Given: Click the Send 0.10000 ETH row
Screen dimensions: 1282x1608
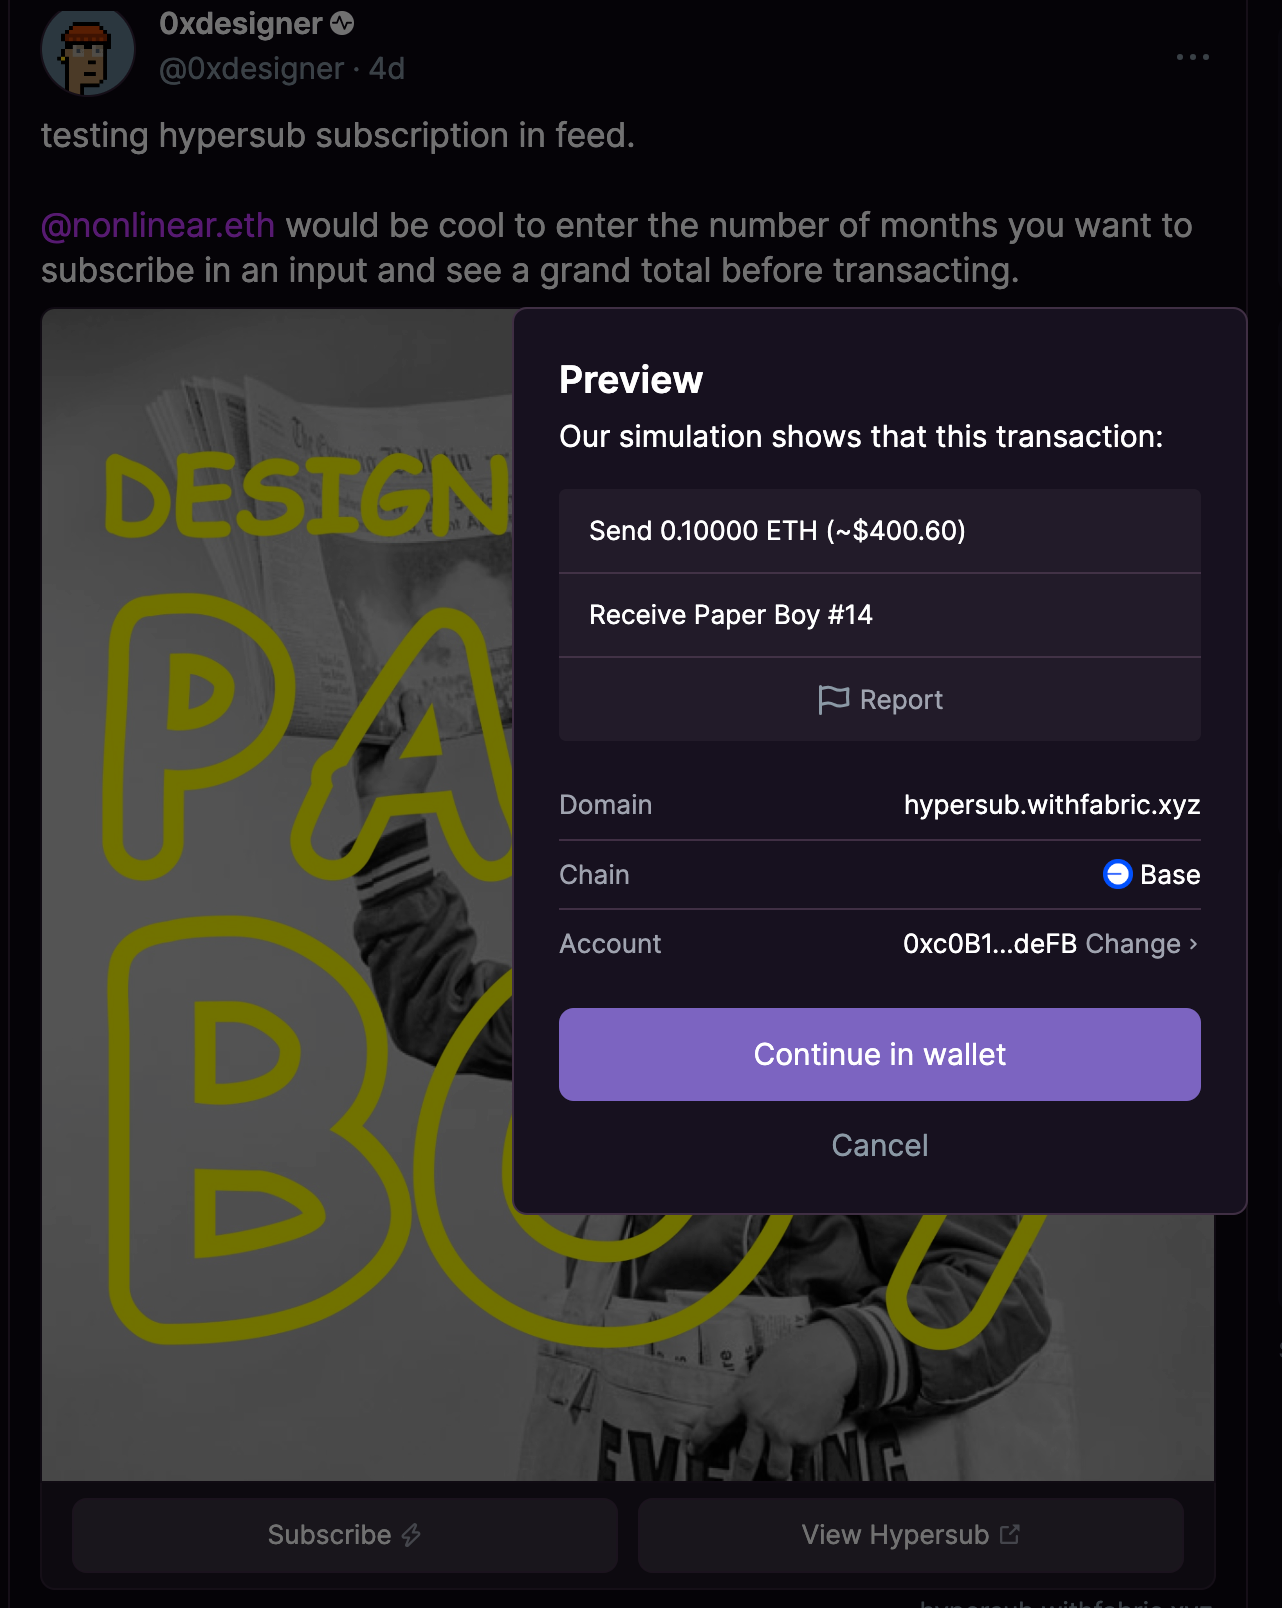Looking at the screenshot, I should tap(879, 531).
